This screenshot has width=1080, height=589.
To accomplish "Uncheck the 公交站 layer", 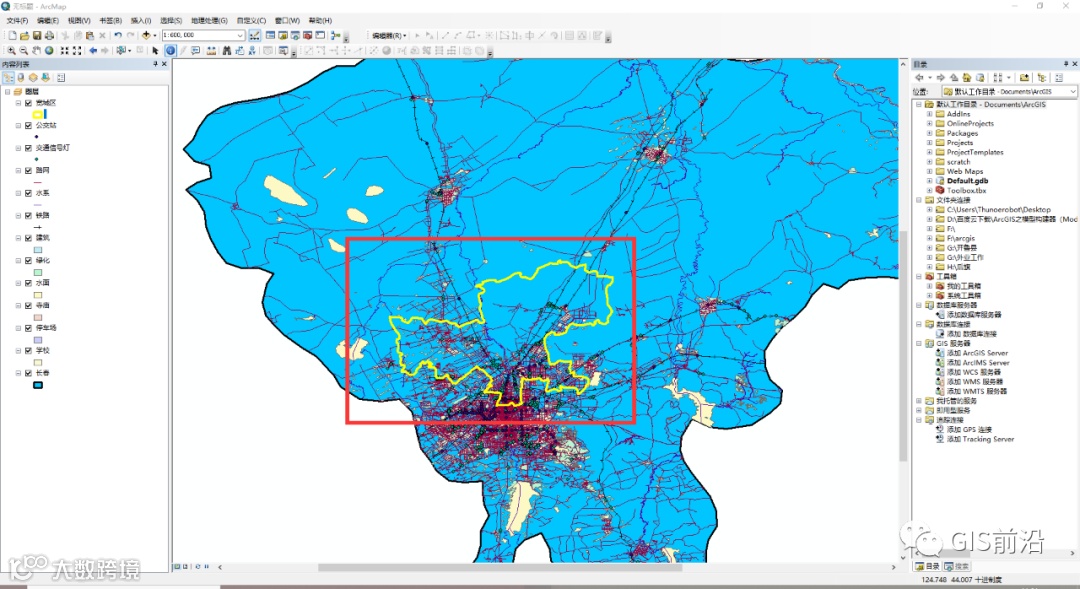I will pos(28,125).
